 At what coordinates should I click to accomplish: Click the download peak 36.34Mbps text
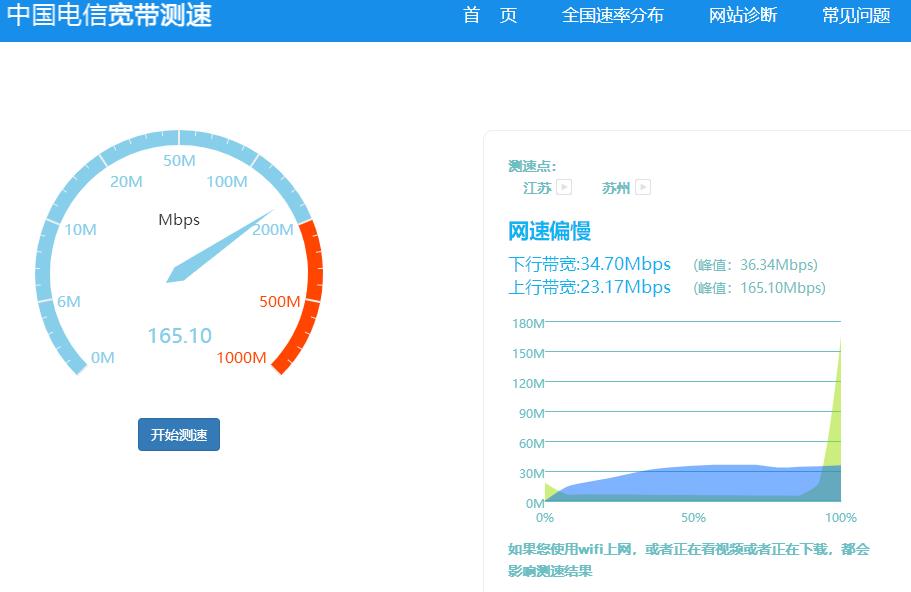click(x=755, y=265)
